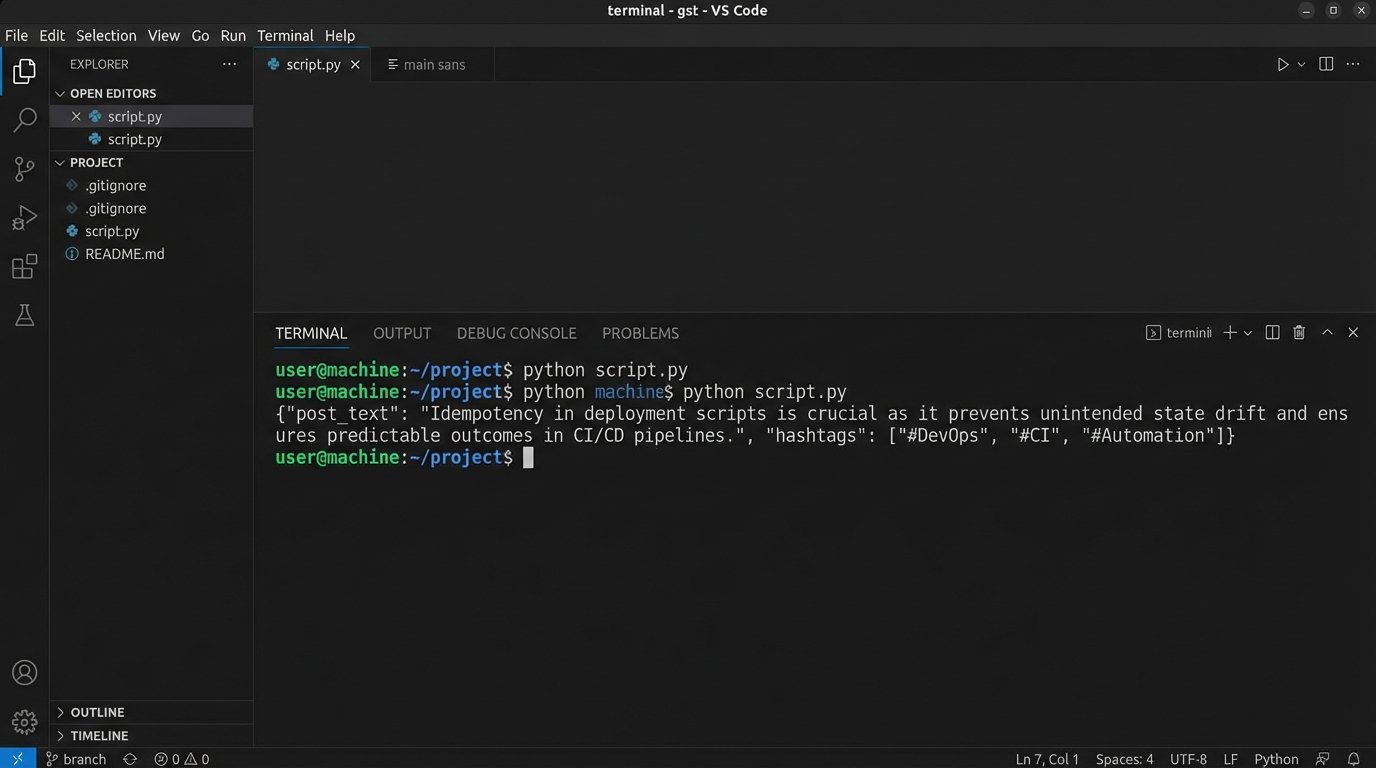Image resolution: width=1376 pixels, height=768 pixels.
Task: Toggle maximize panel with the chevron icon
Action: tap(1327, 332)
